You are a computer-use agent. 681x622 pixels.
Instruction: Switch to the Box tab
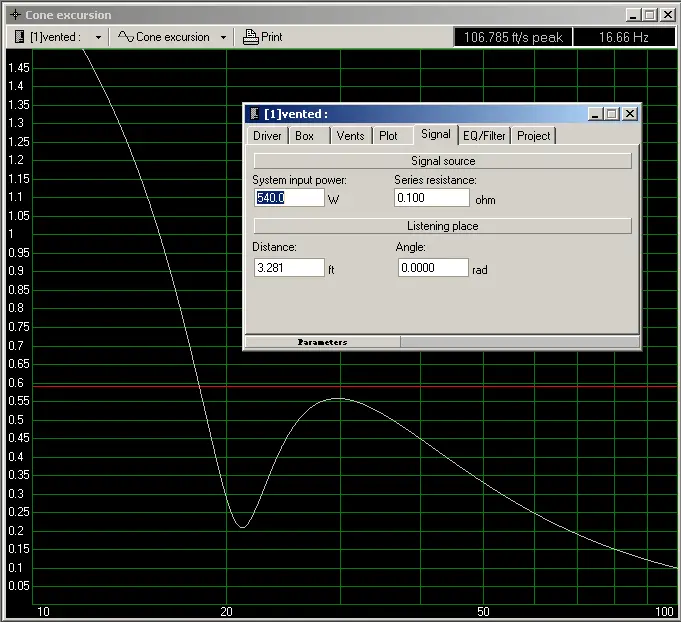304,136
